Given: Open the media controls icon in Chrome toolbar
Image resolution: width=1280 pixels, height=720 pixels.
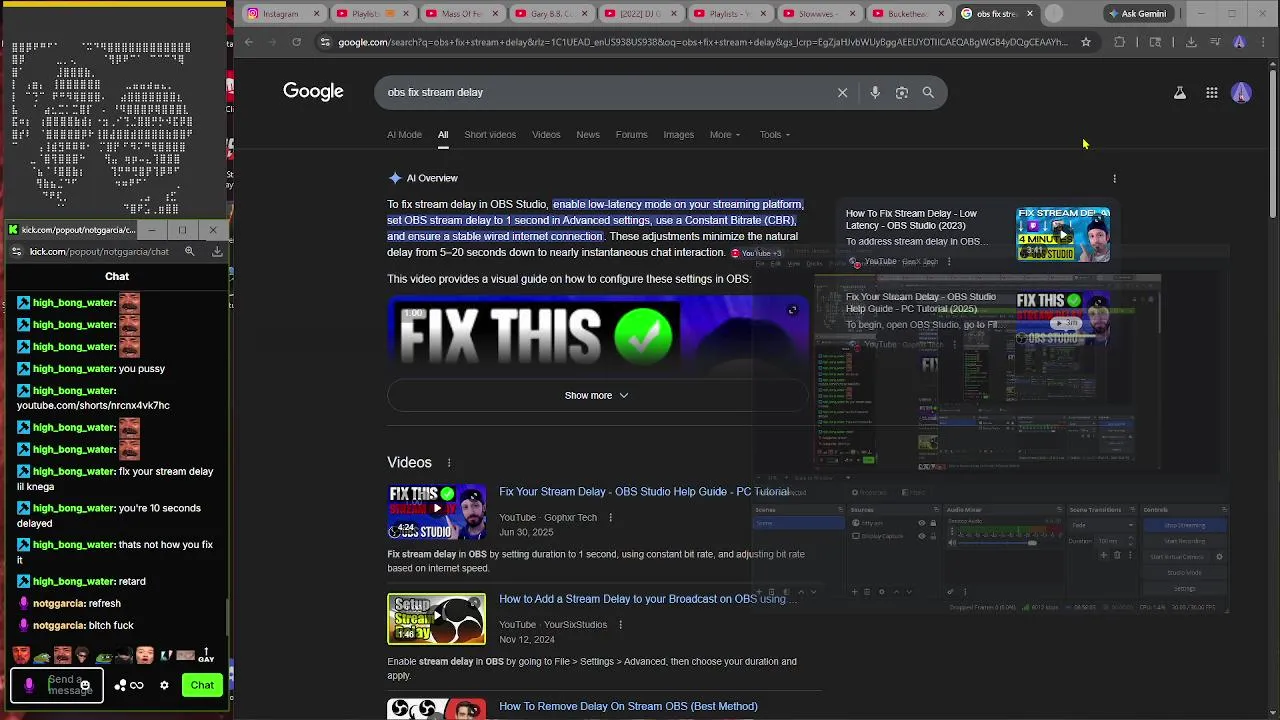Looking at the screenshot, I should (x=1215, y=42).
